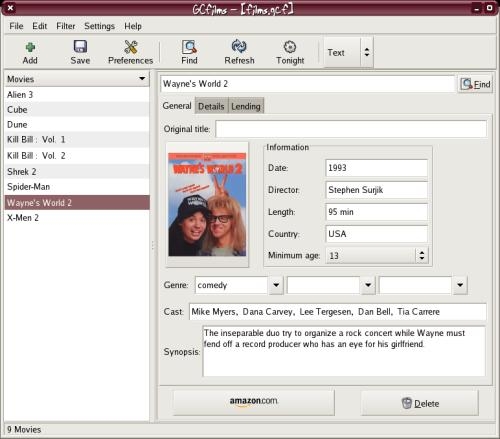Open the File menu
Screen dimensions: 500x439
tap(16, 26)
